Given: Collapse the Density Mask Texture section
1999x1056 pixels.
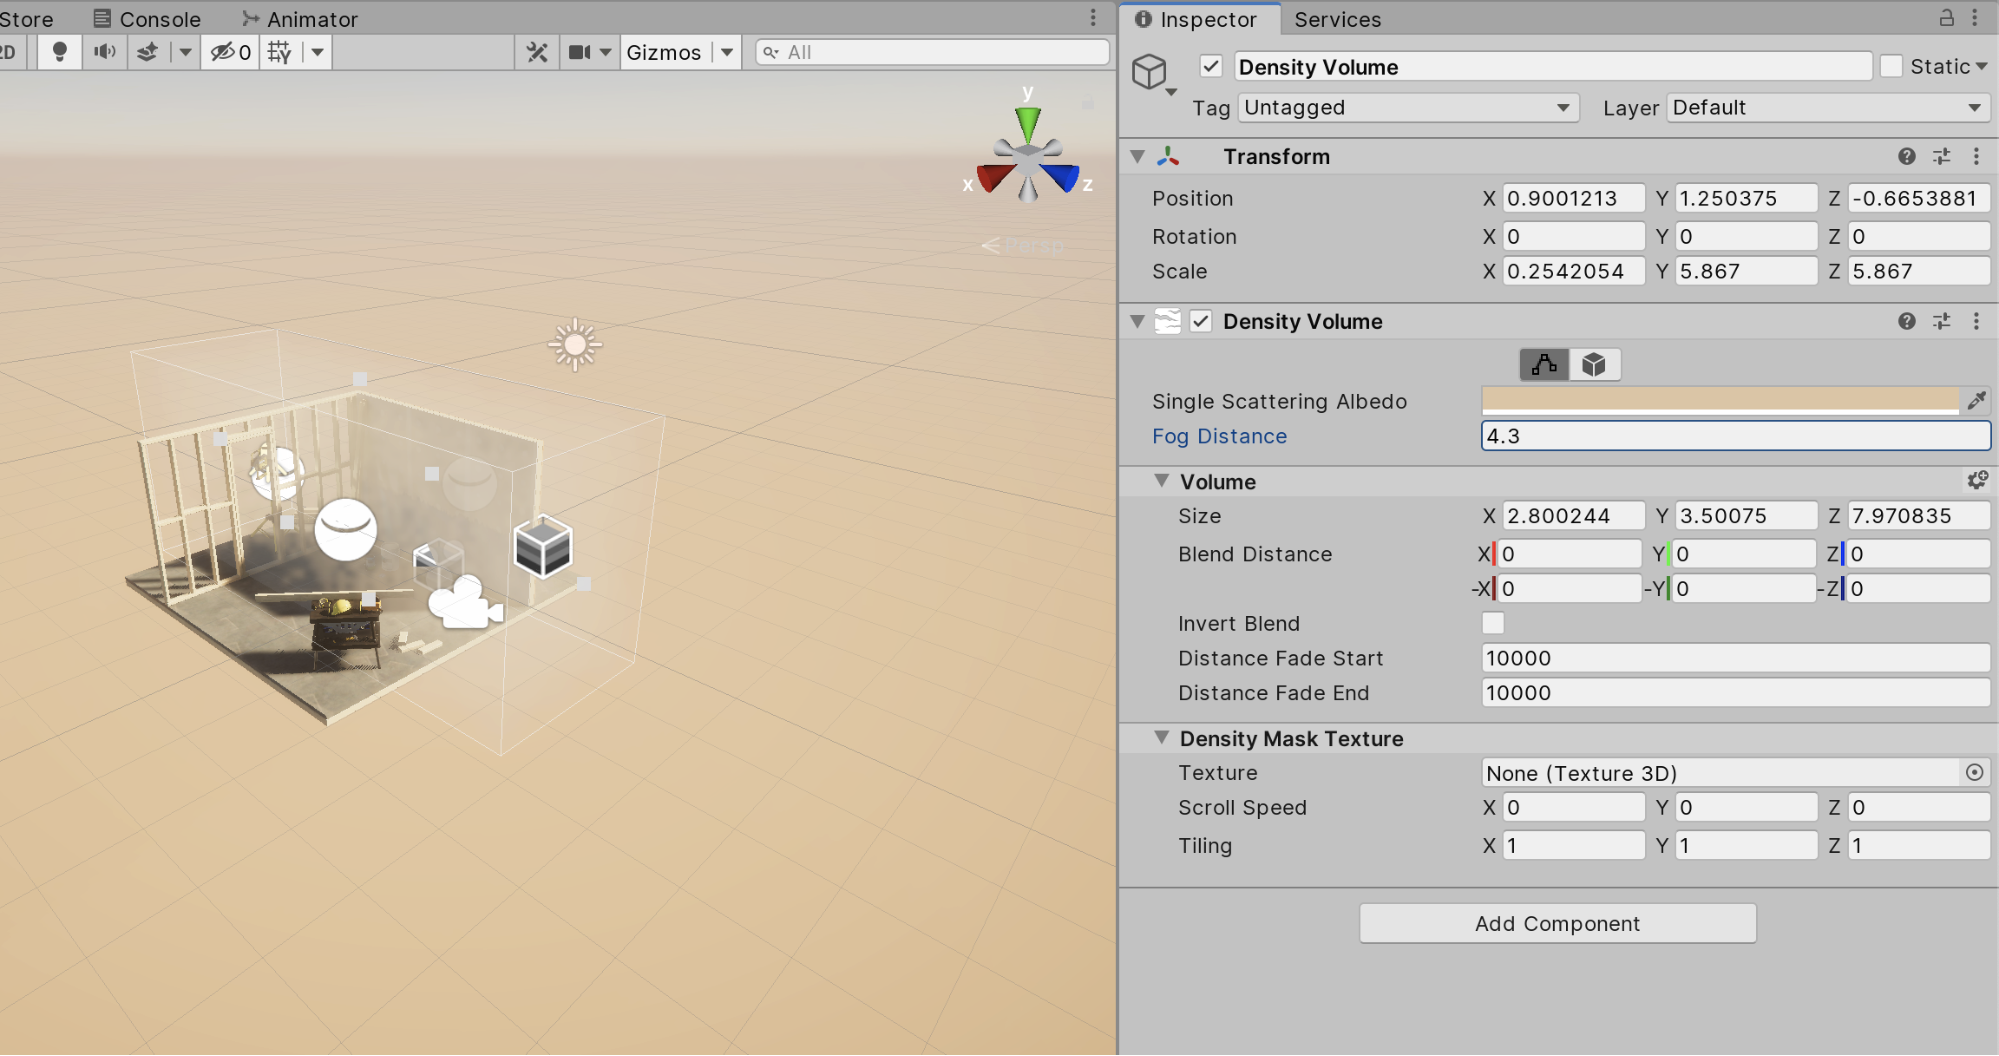Looking at the screenshot, I should (1162, 738).
